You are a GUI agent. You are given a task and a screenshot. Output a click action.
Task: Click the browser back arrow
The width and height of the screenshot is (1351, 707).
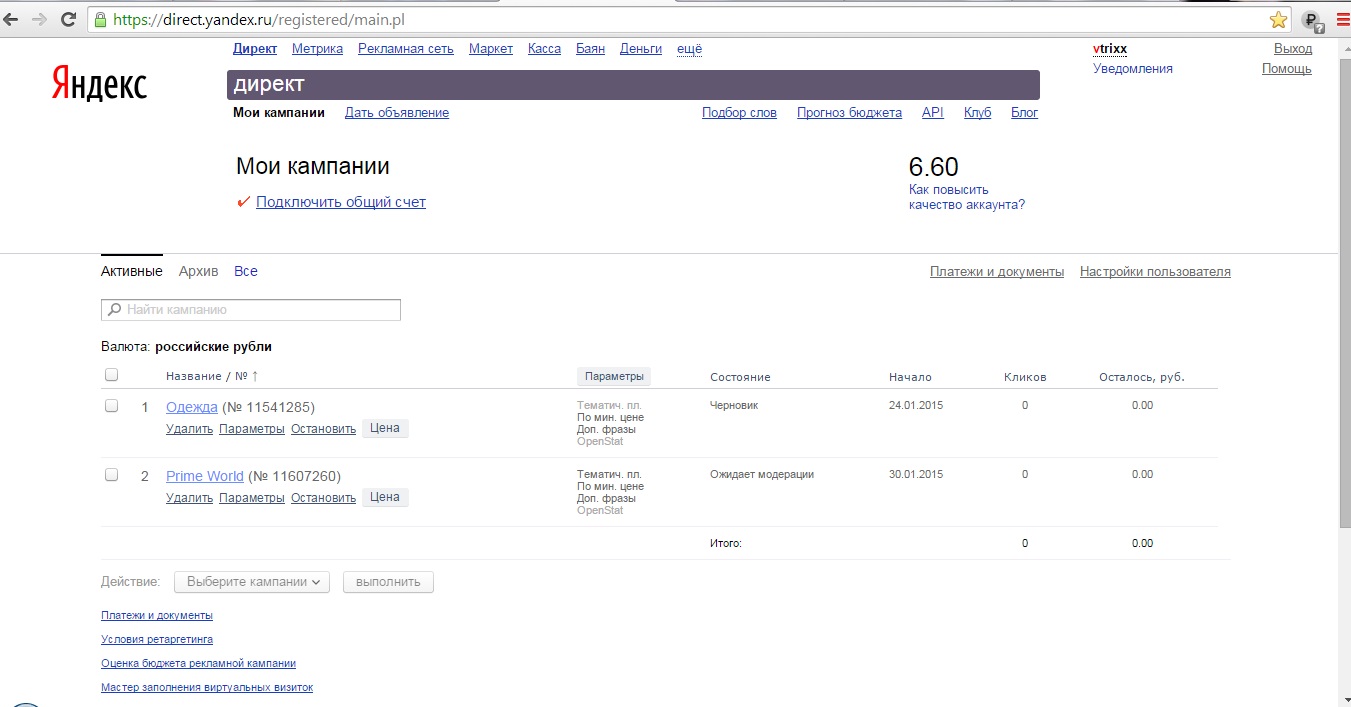pyautogui.click(x=12, y=19)
